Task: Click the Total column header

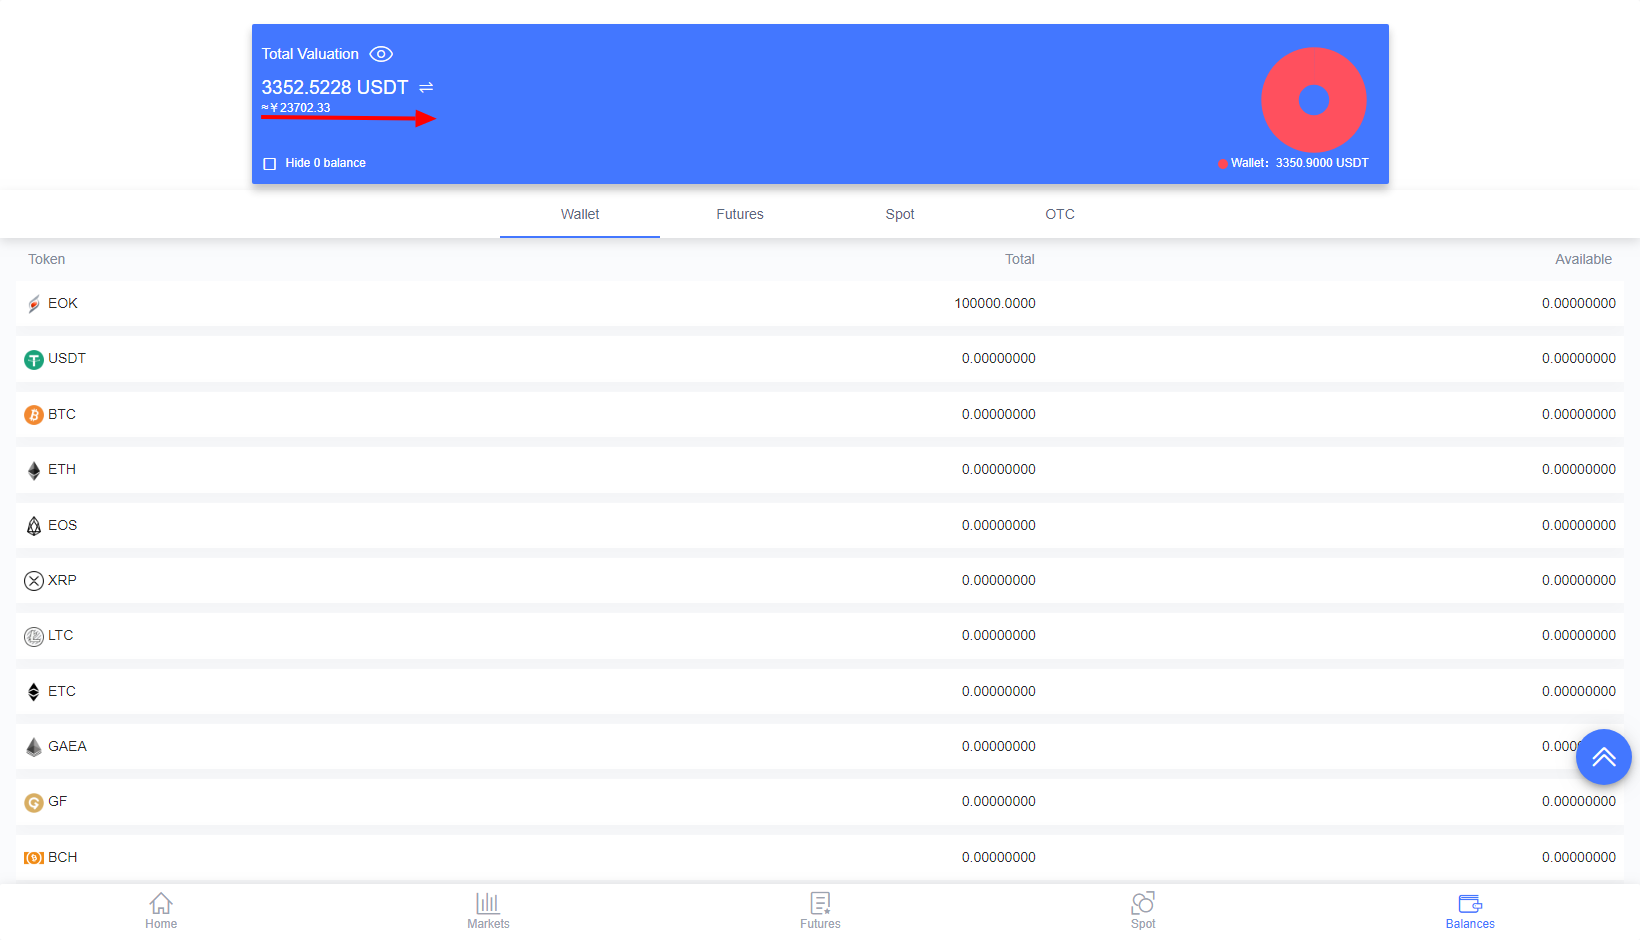Action: [1020, 259]
